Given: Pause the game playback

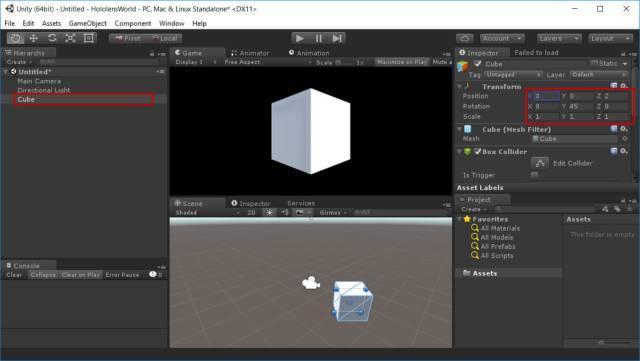Looking at the screenshot, I should point(318,38).
